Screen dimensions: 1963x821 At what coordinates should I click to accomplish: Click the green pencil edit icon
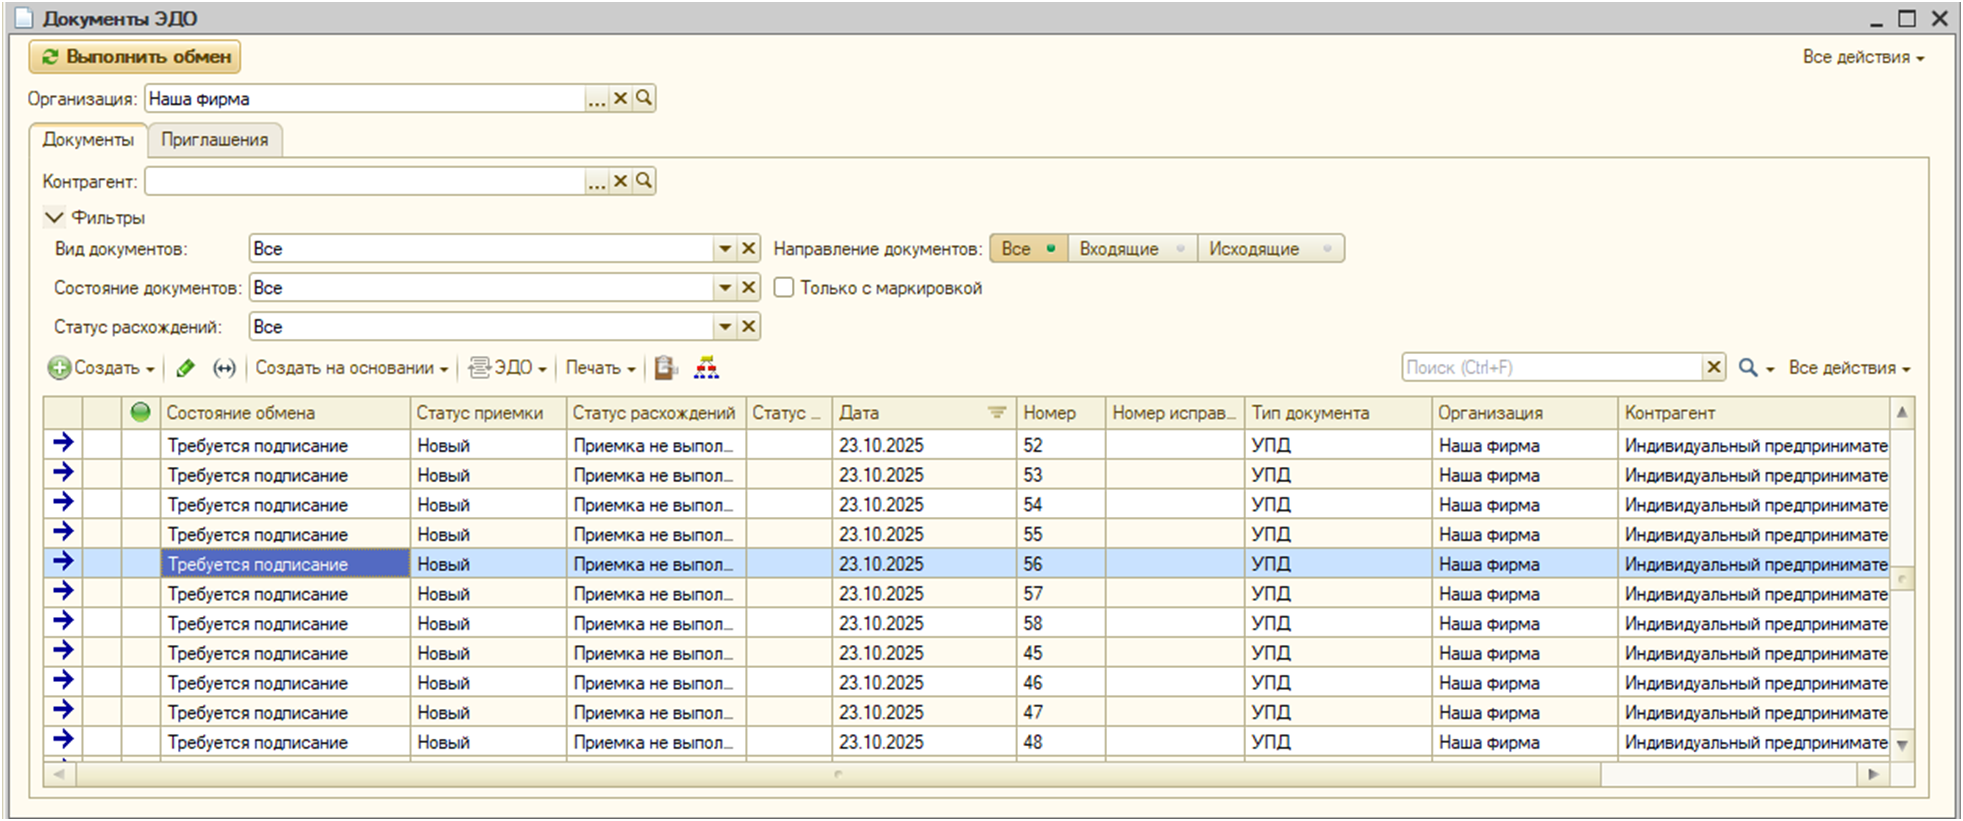pos(185,368)
